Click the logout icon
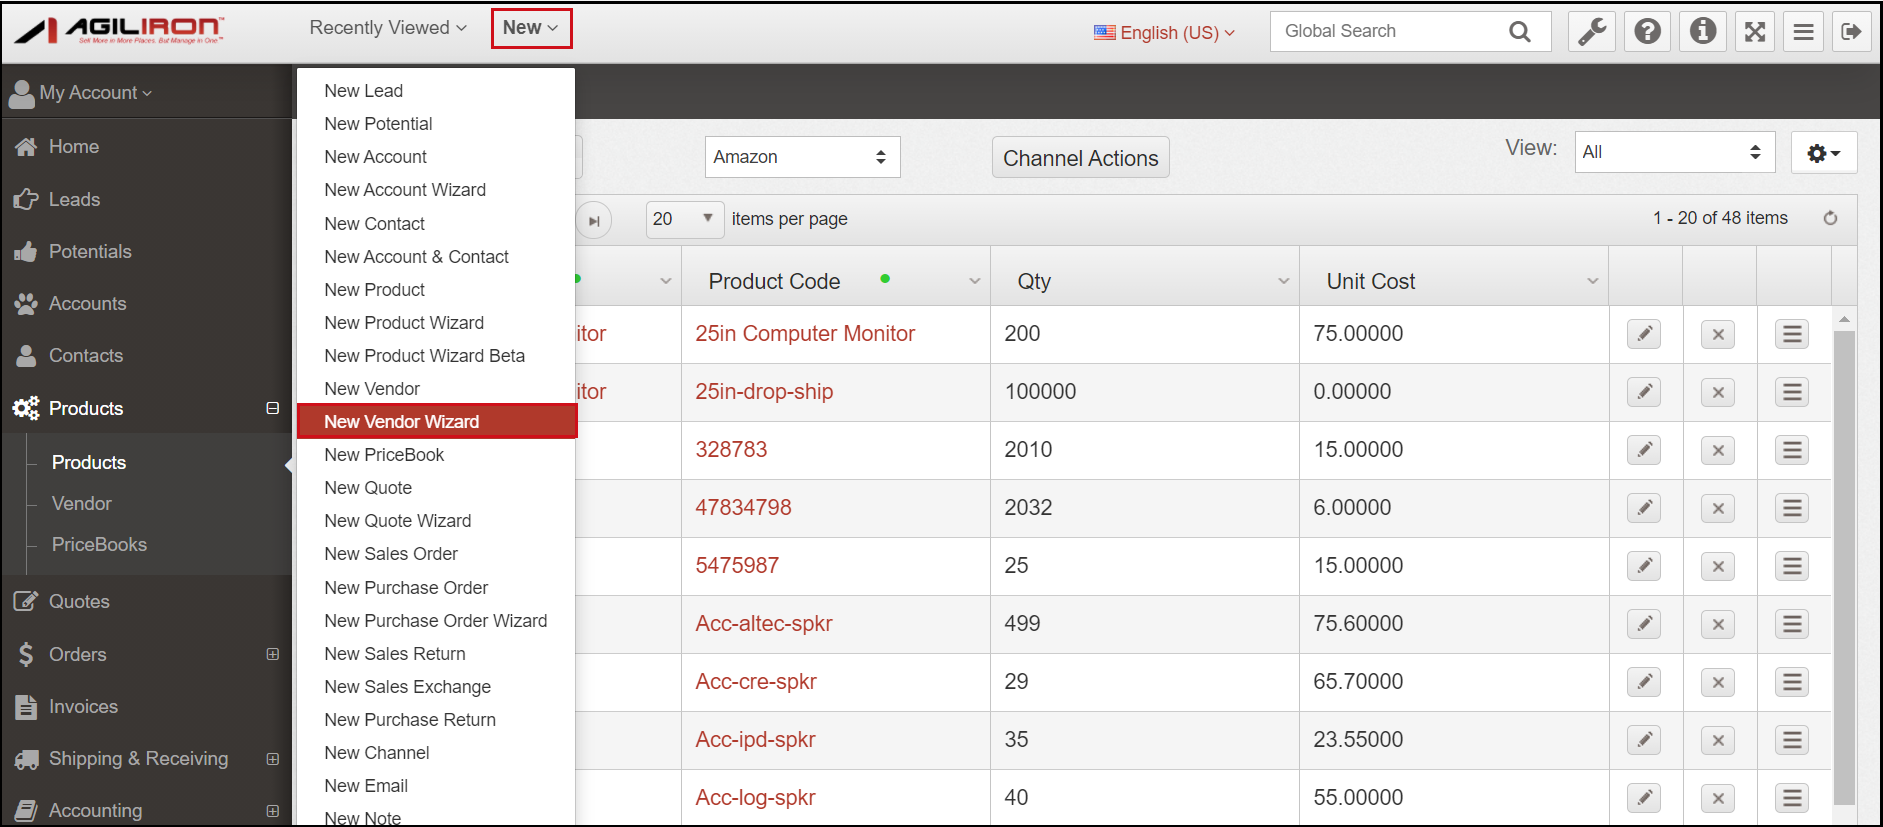Image resolution: width=1883 pixels, height=827 pixels. point(1851,31)
